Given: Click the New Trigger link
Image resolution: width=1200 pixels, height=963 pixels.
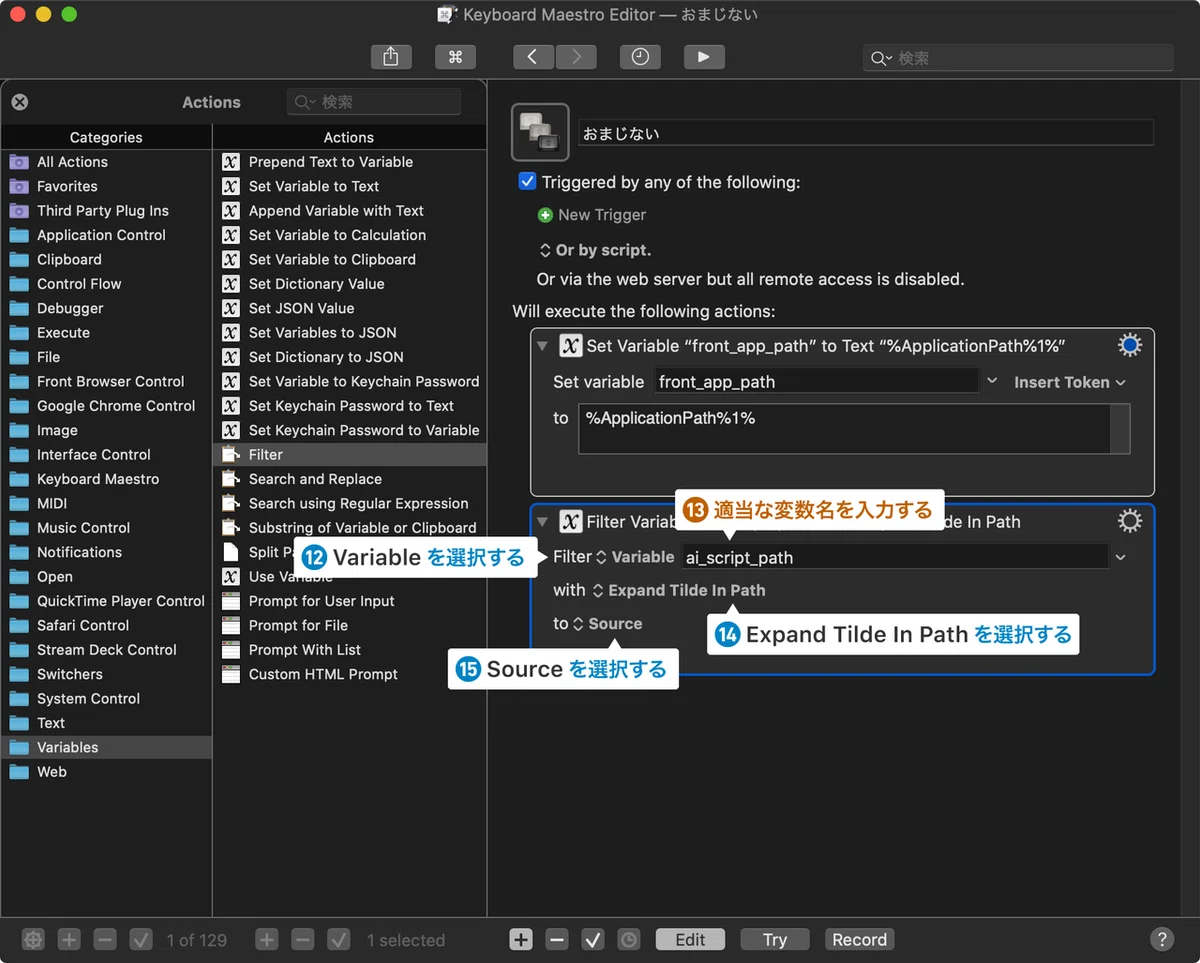Looking at the screenshot, I should tap(602, 215).
